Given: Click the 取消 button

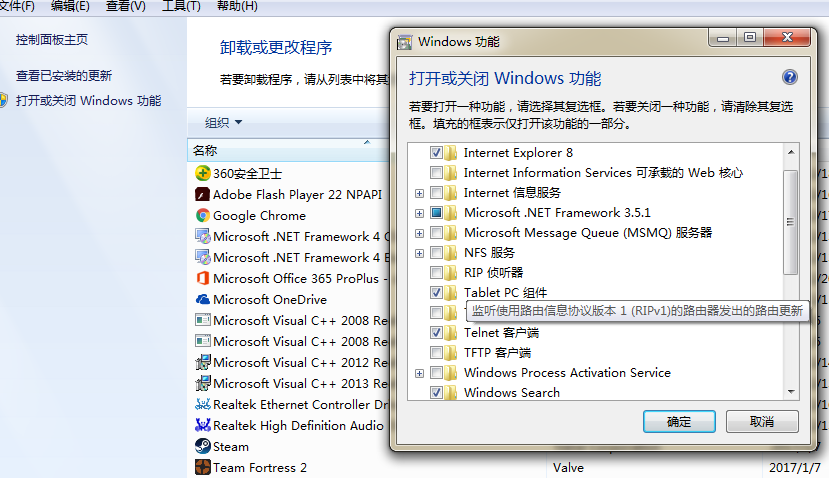Looking at the screenshot, I should coord(762,421).
